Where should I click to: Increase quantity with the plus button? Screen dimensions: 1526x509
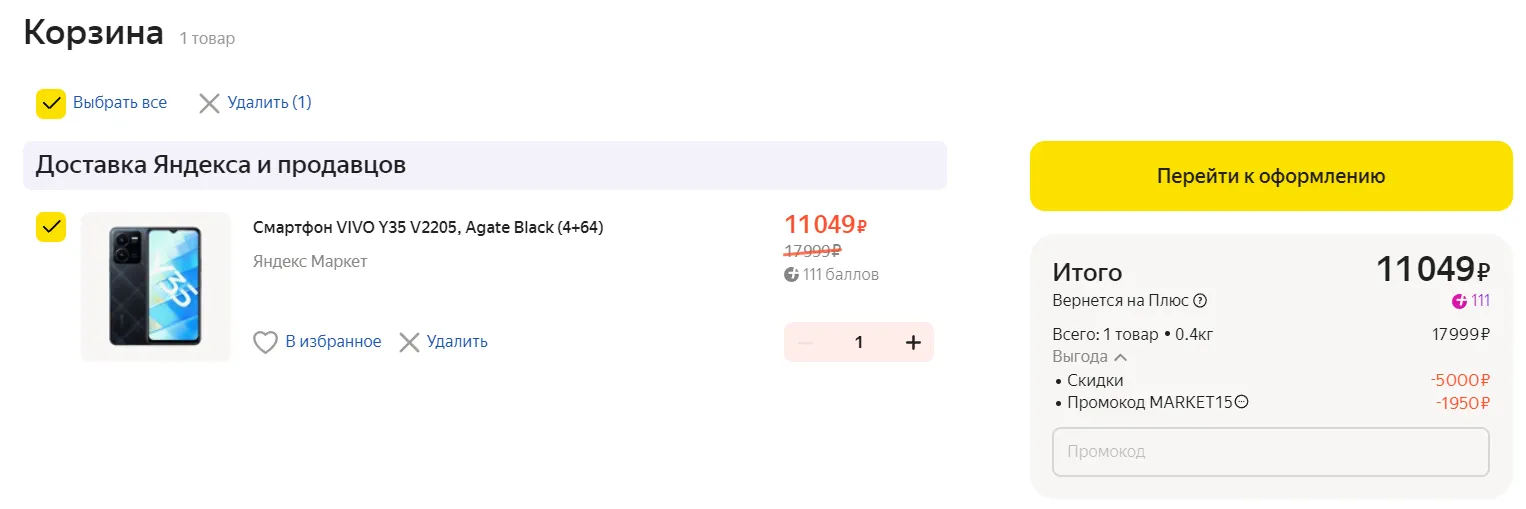coord(912,342)
